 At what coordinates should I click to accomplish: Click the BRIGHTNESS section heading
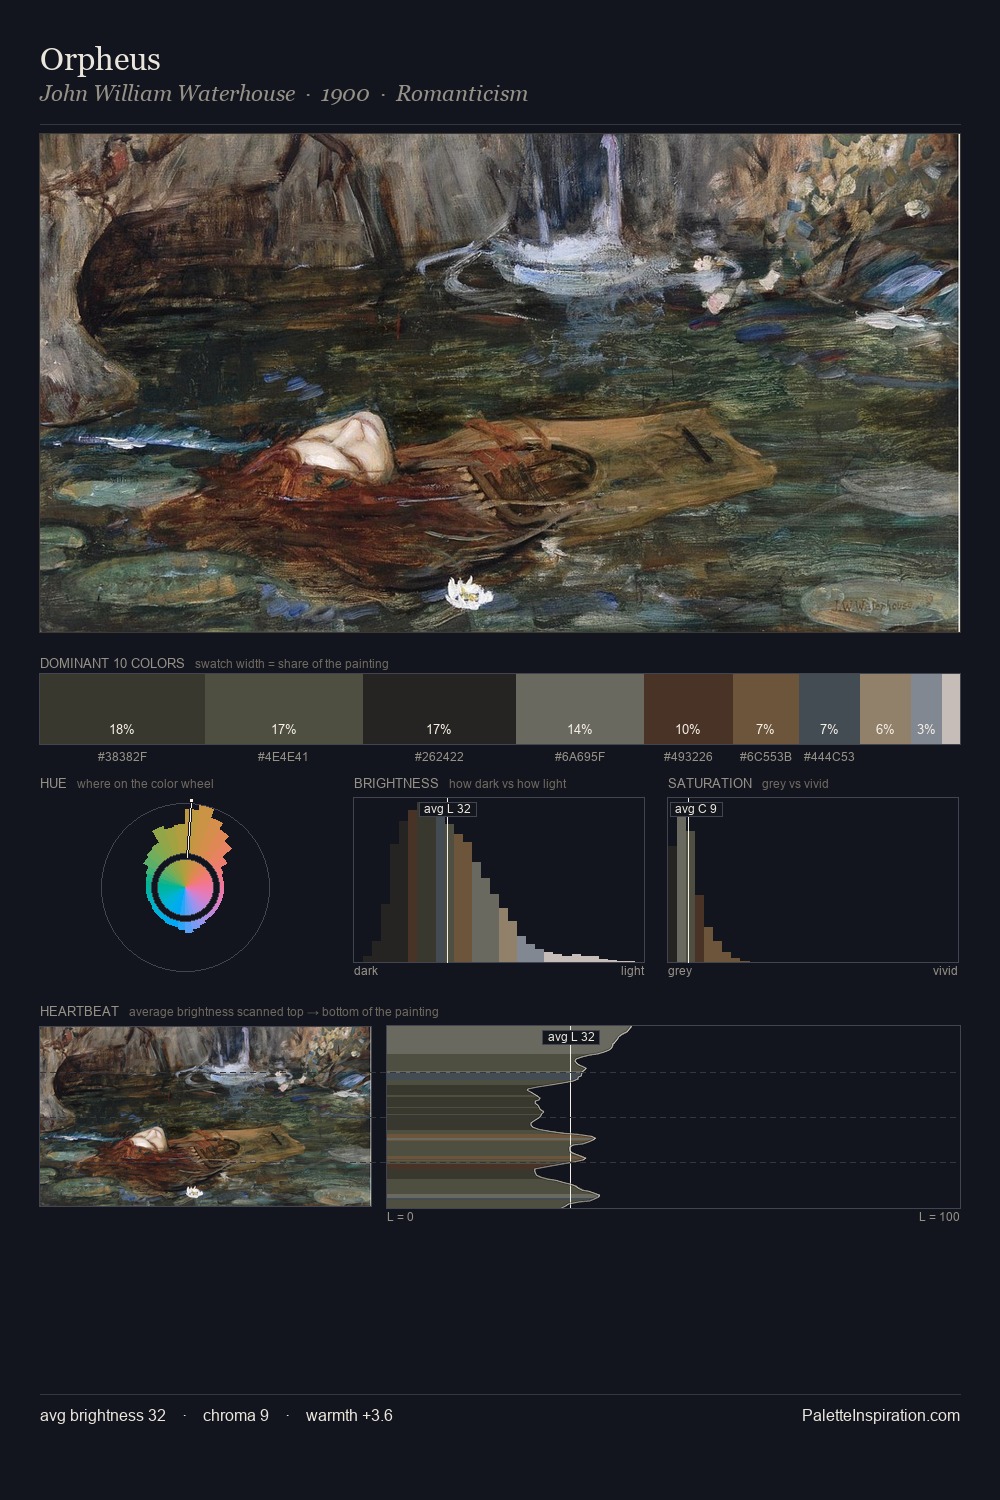point(396,783)
